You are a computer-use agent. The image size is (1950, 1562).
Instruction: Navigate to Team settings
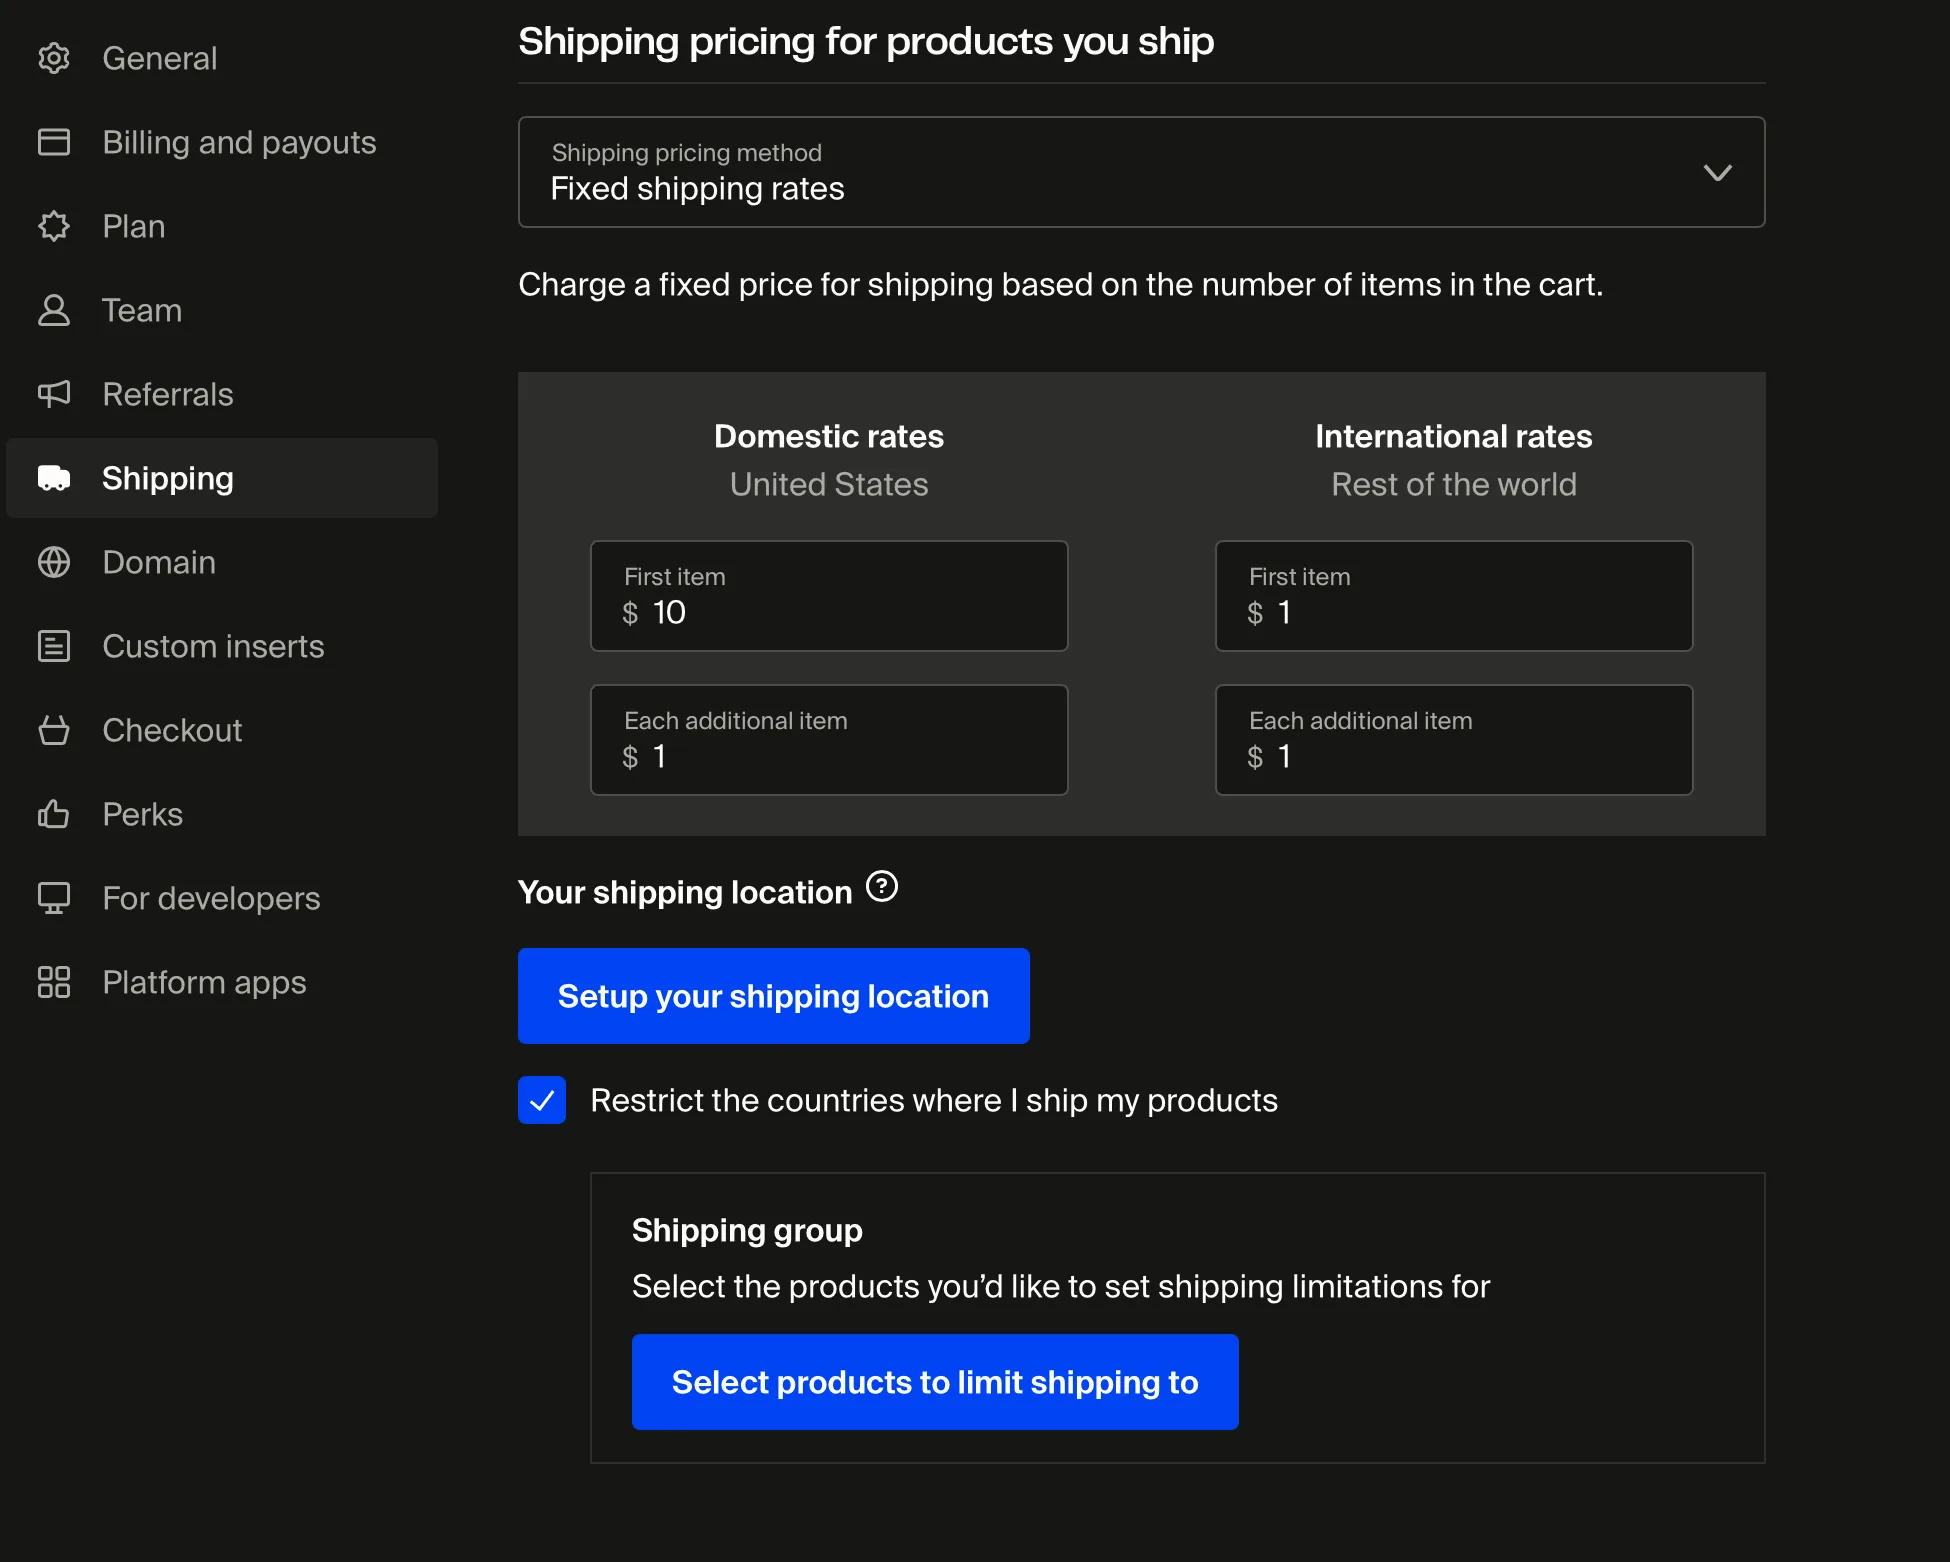[222, 310]
